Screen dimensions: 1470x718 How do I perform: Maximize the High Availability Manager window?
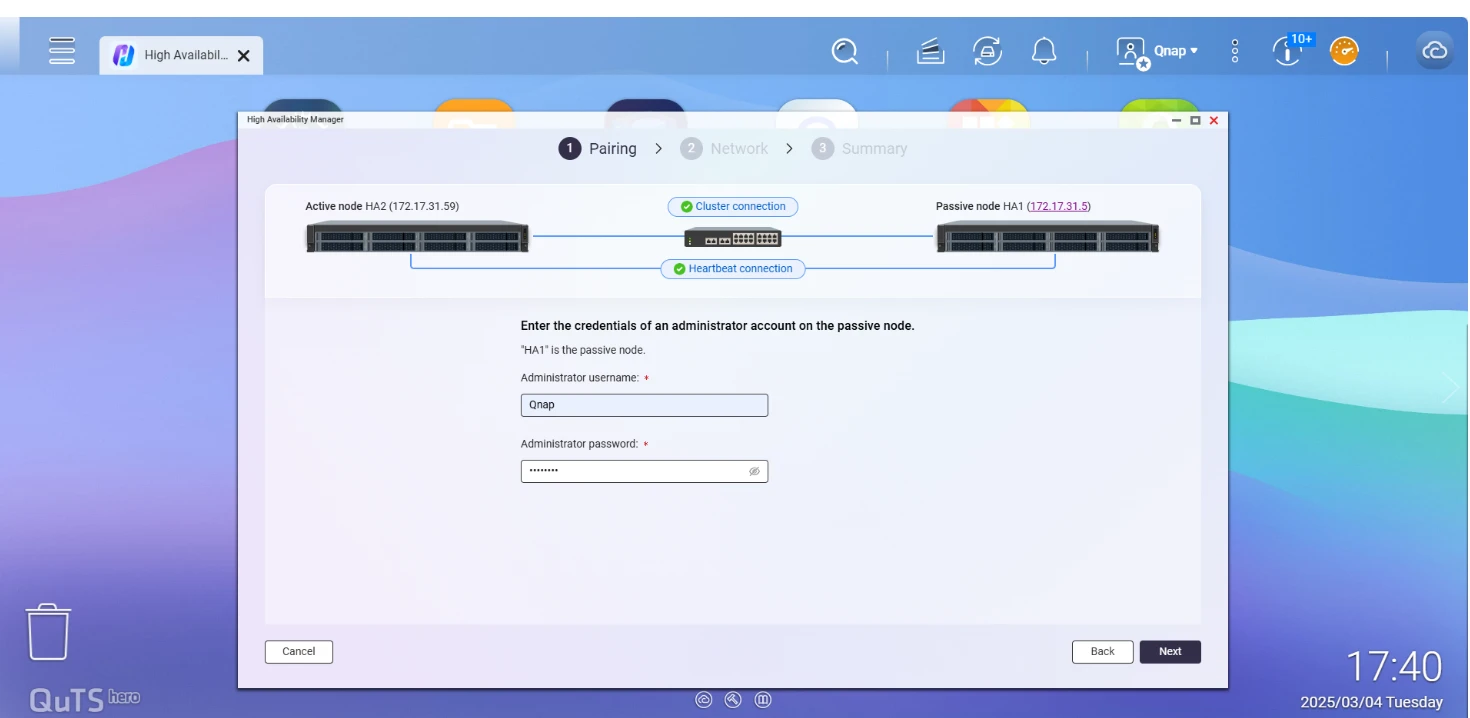click(1195, 120)
